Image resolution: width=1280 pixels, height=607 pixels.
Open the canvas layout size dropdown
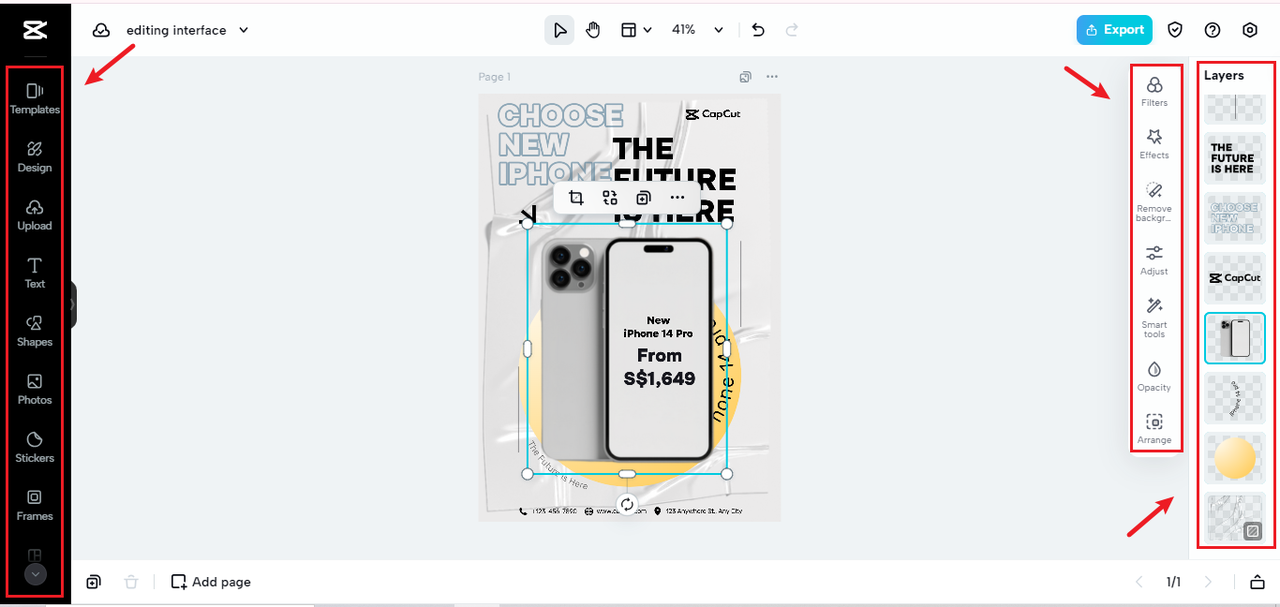click(x=636, y=30)
